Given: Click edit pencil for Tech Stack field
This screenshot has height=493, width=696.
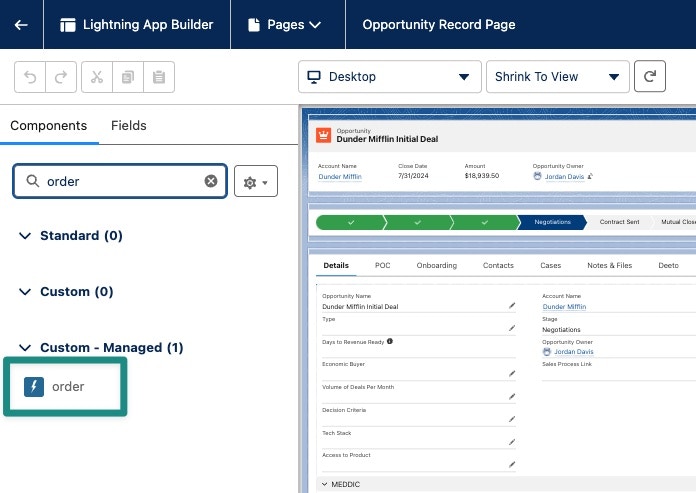Looking at the screenshot, I should click(512, 442).
